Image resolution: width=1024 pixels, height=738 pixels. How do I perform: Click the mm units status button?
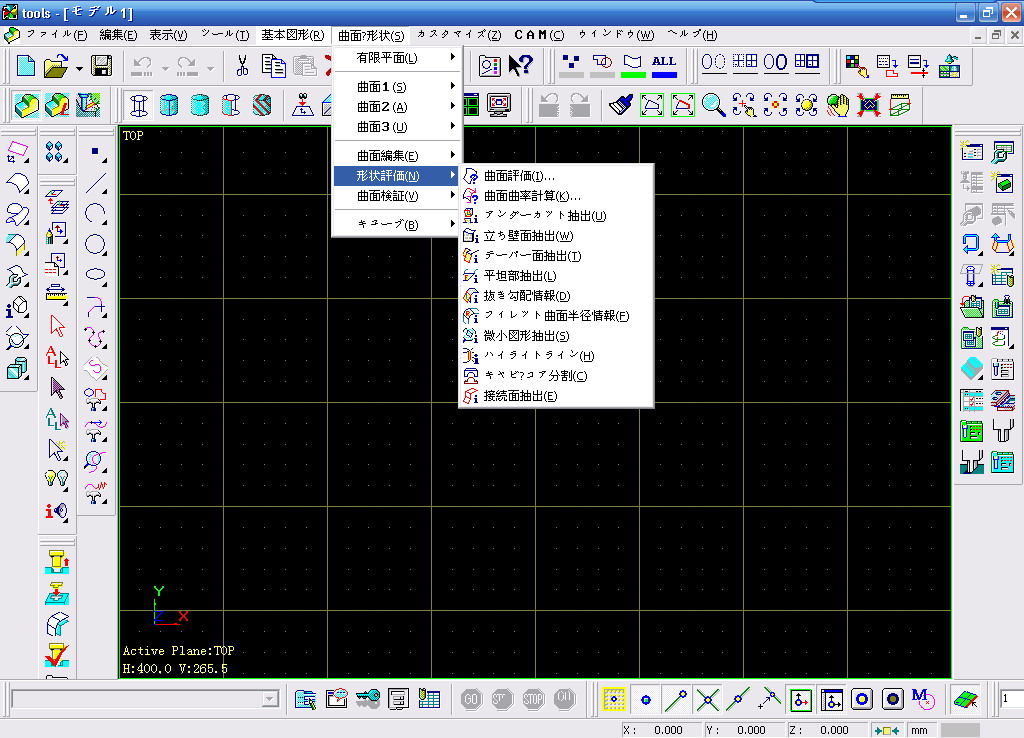(920, 730)
